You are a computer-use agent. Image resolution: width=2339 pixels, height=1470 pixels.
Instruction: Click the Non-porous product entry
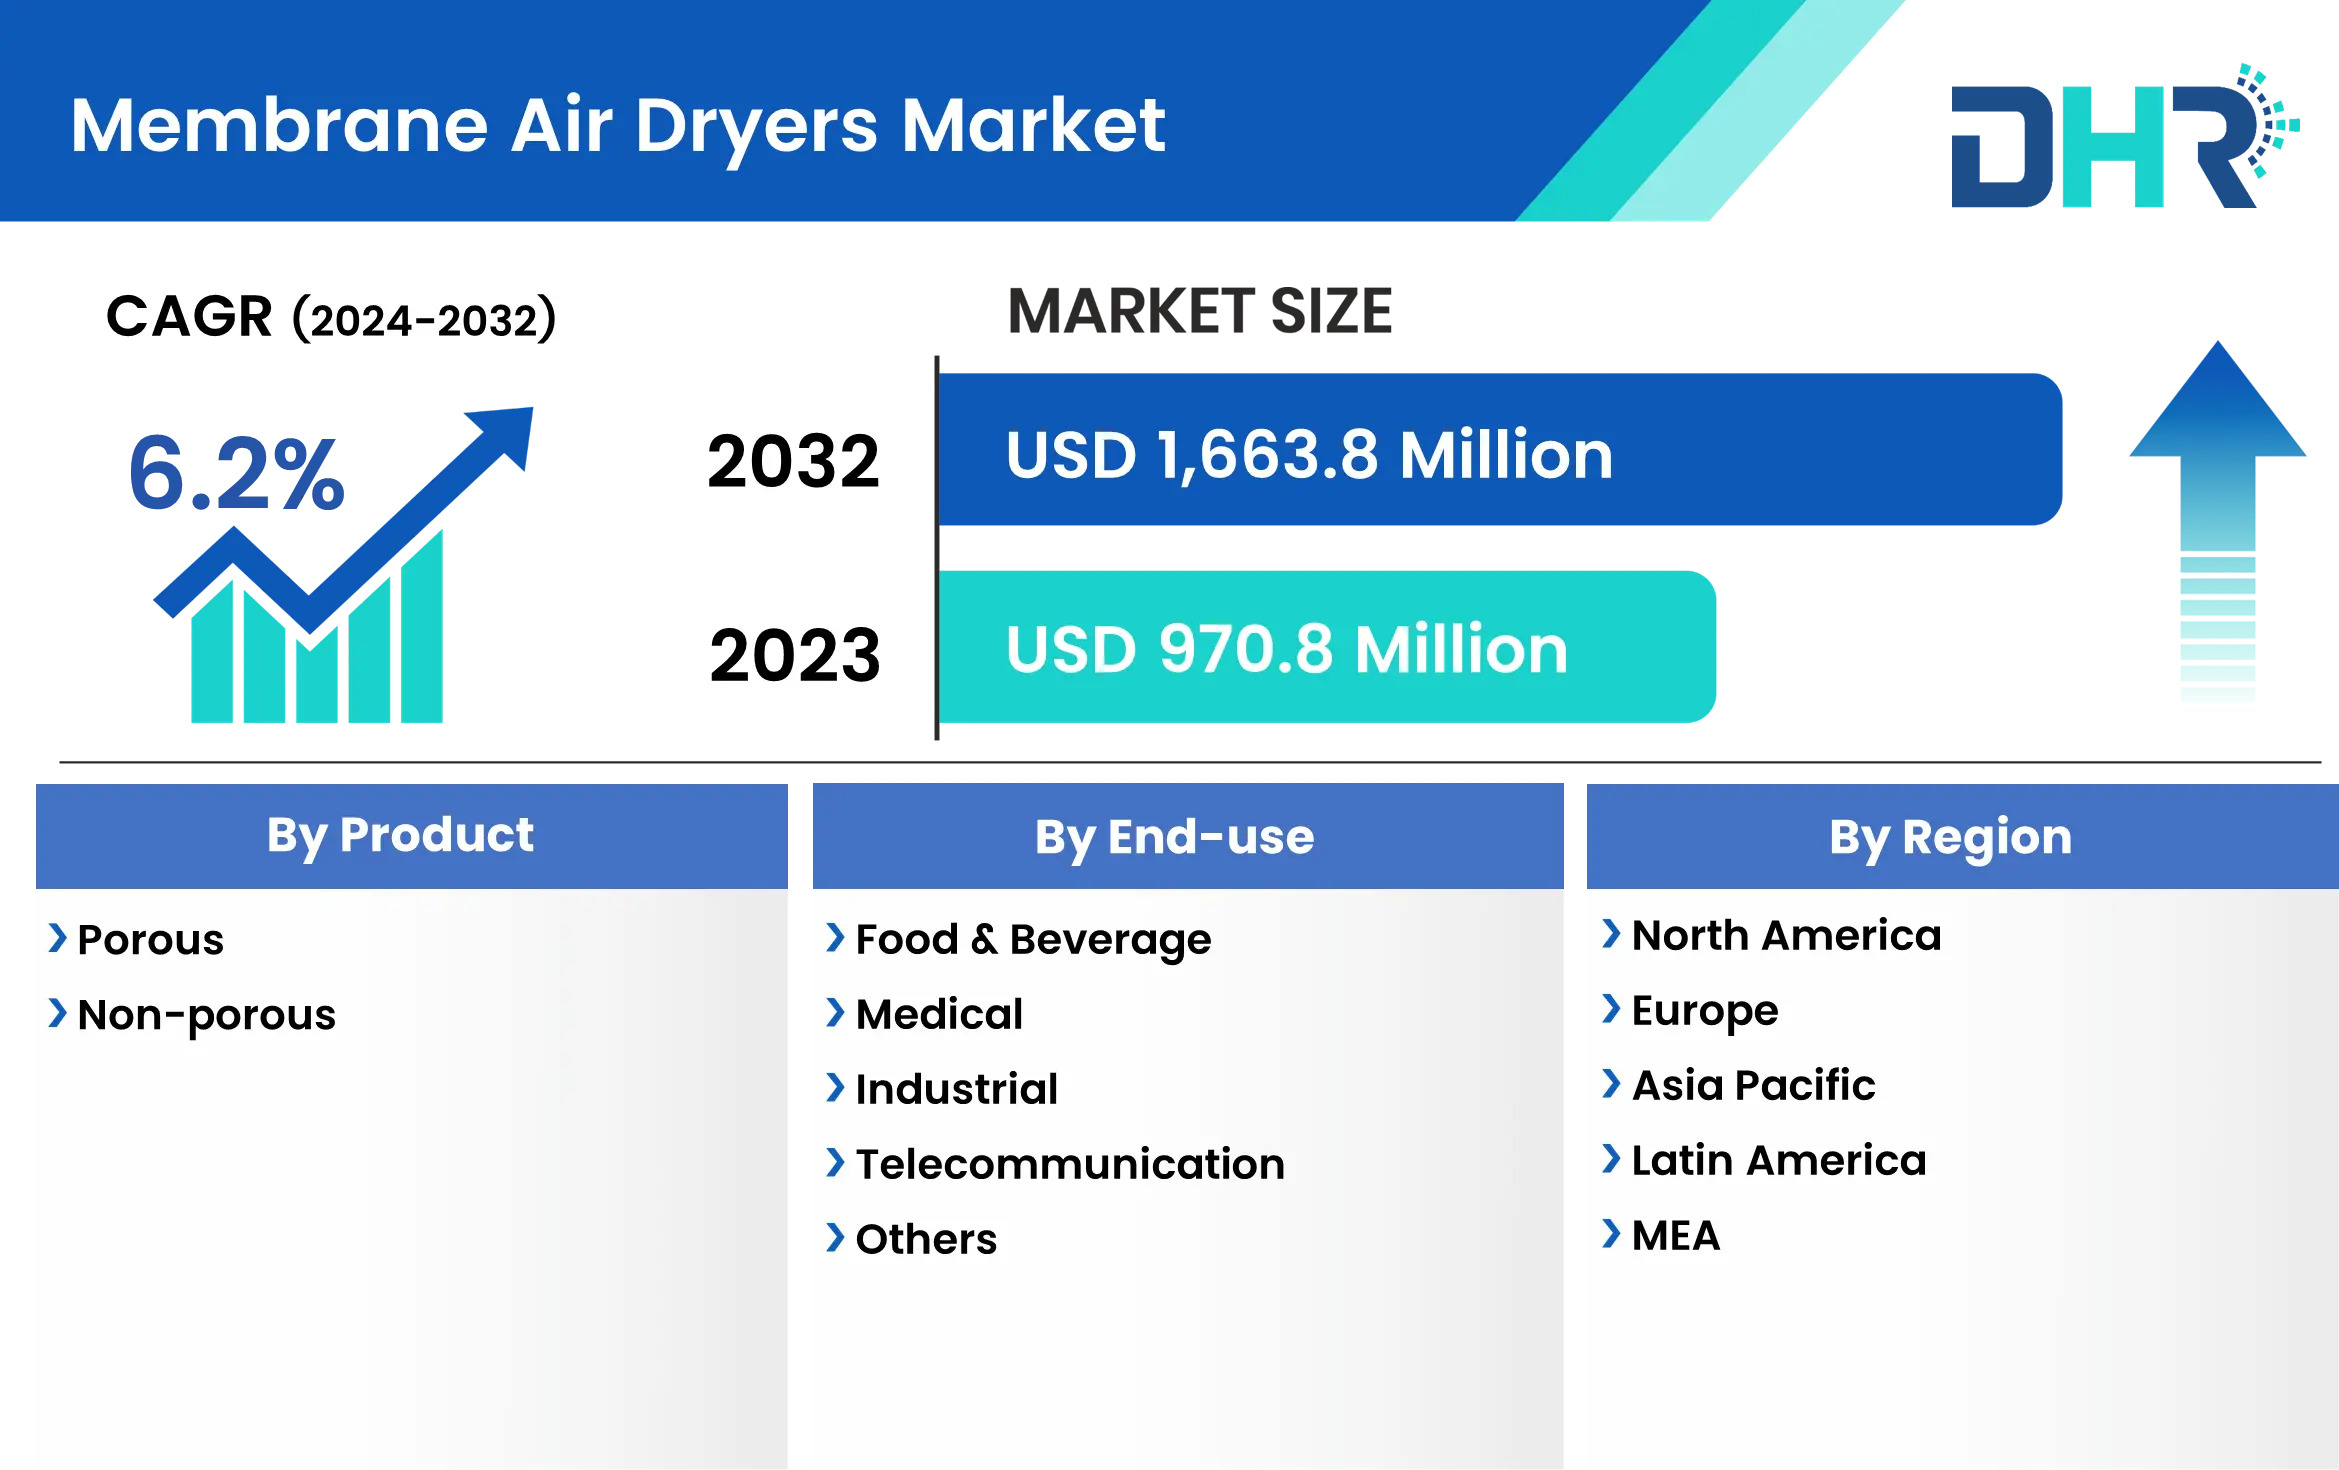tap(207, 1016)
